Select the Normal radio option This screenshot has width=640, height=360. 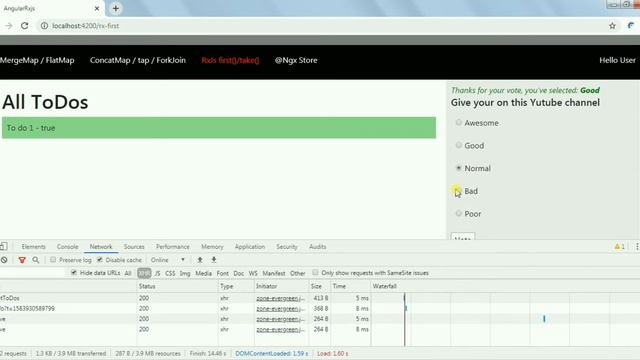tap(458, 168)
